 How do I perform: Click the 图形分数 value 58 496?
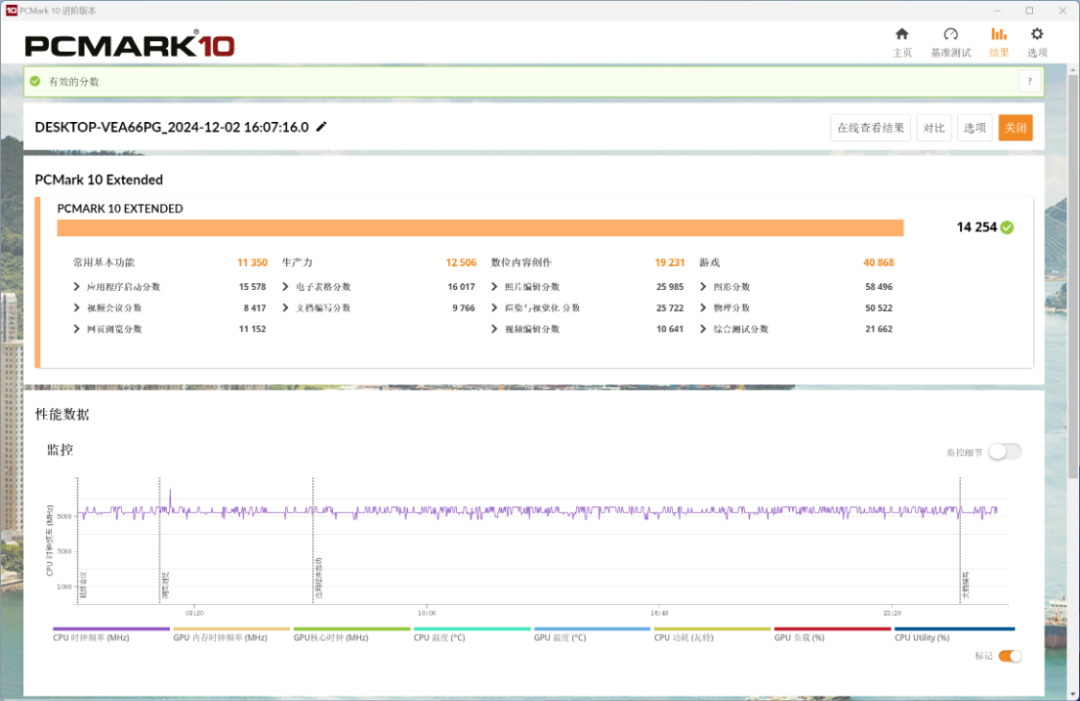tap(879, 286)
